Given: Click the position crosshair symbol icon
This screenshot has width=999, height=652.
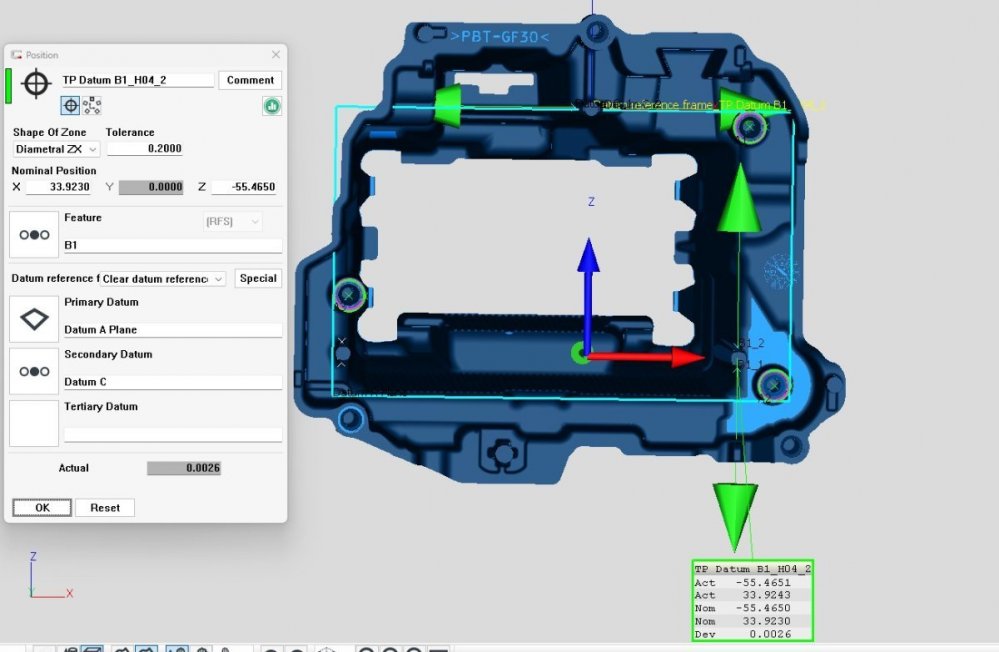Looking at the screenshot, I should click(x=35, y=83).
